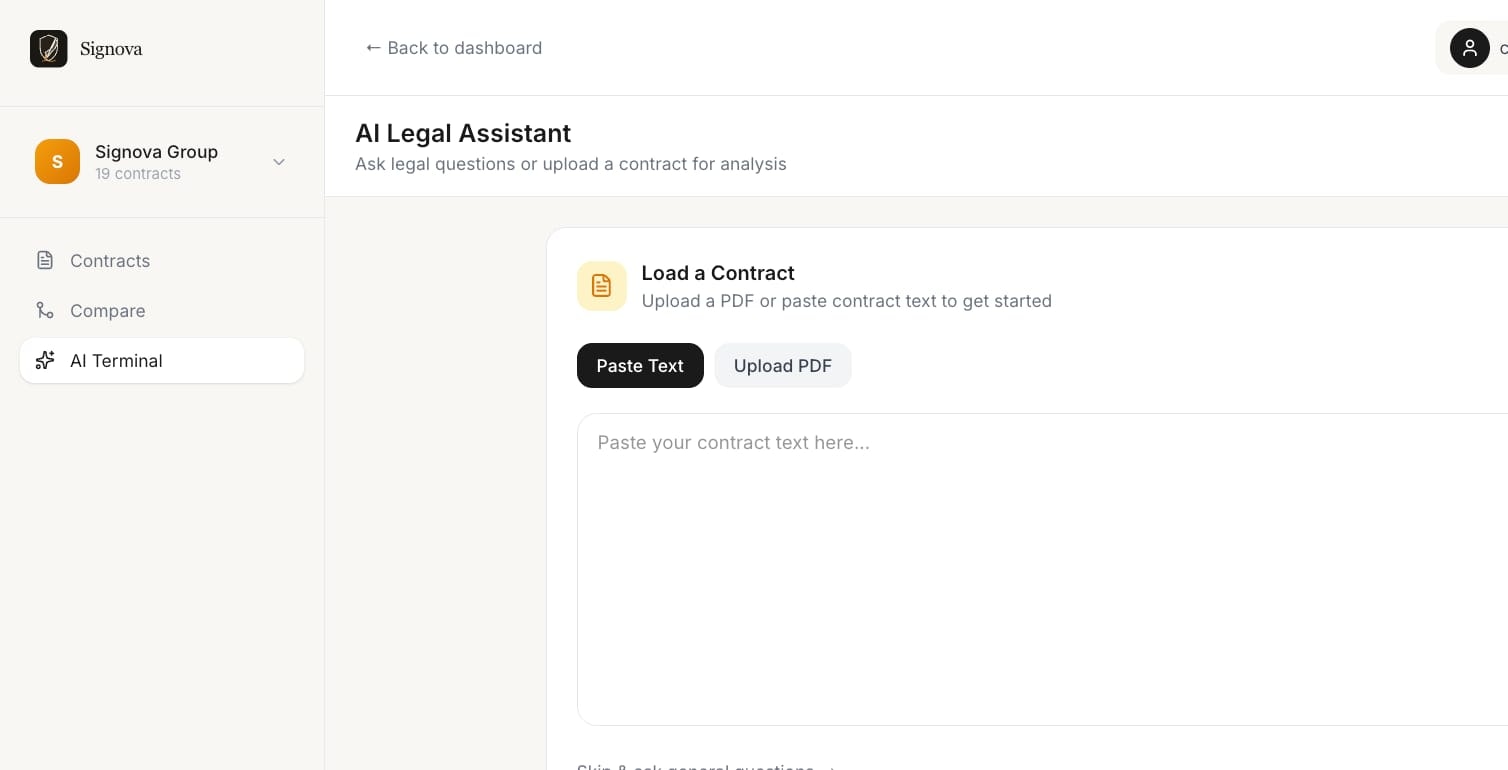Screen dimensions: 1508x770
Task: Click Skip & ask general questions
Action: click(695, 767)
